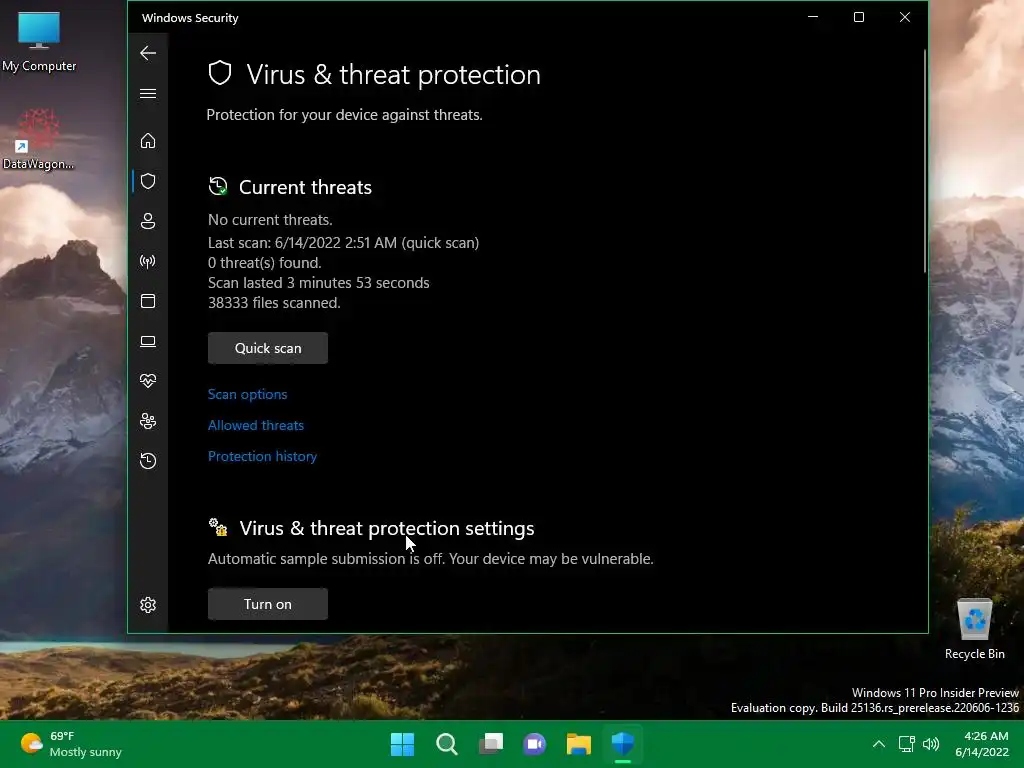This screenshot has height=768, width=1024.
Task: Open Allowed threats link
Action: (x=256, y=425)
